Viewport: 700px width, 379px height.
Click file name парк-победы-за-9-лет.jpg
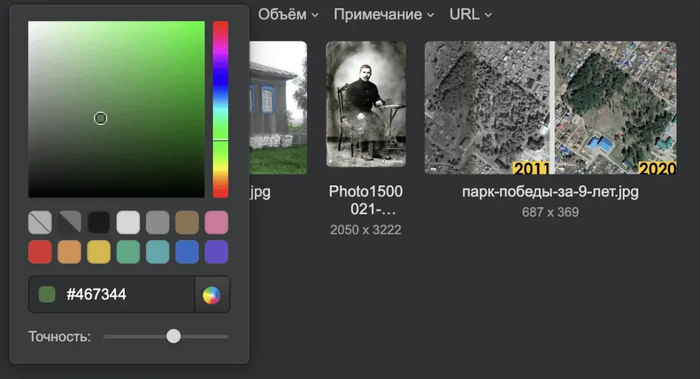550,192
